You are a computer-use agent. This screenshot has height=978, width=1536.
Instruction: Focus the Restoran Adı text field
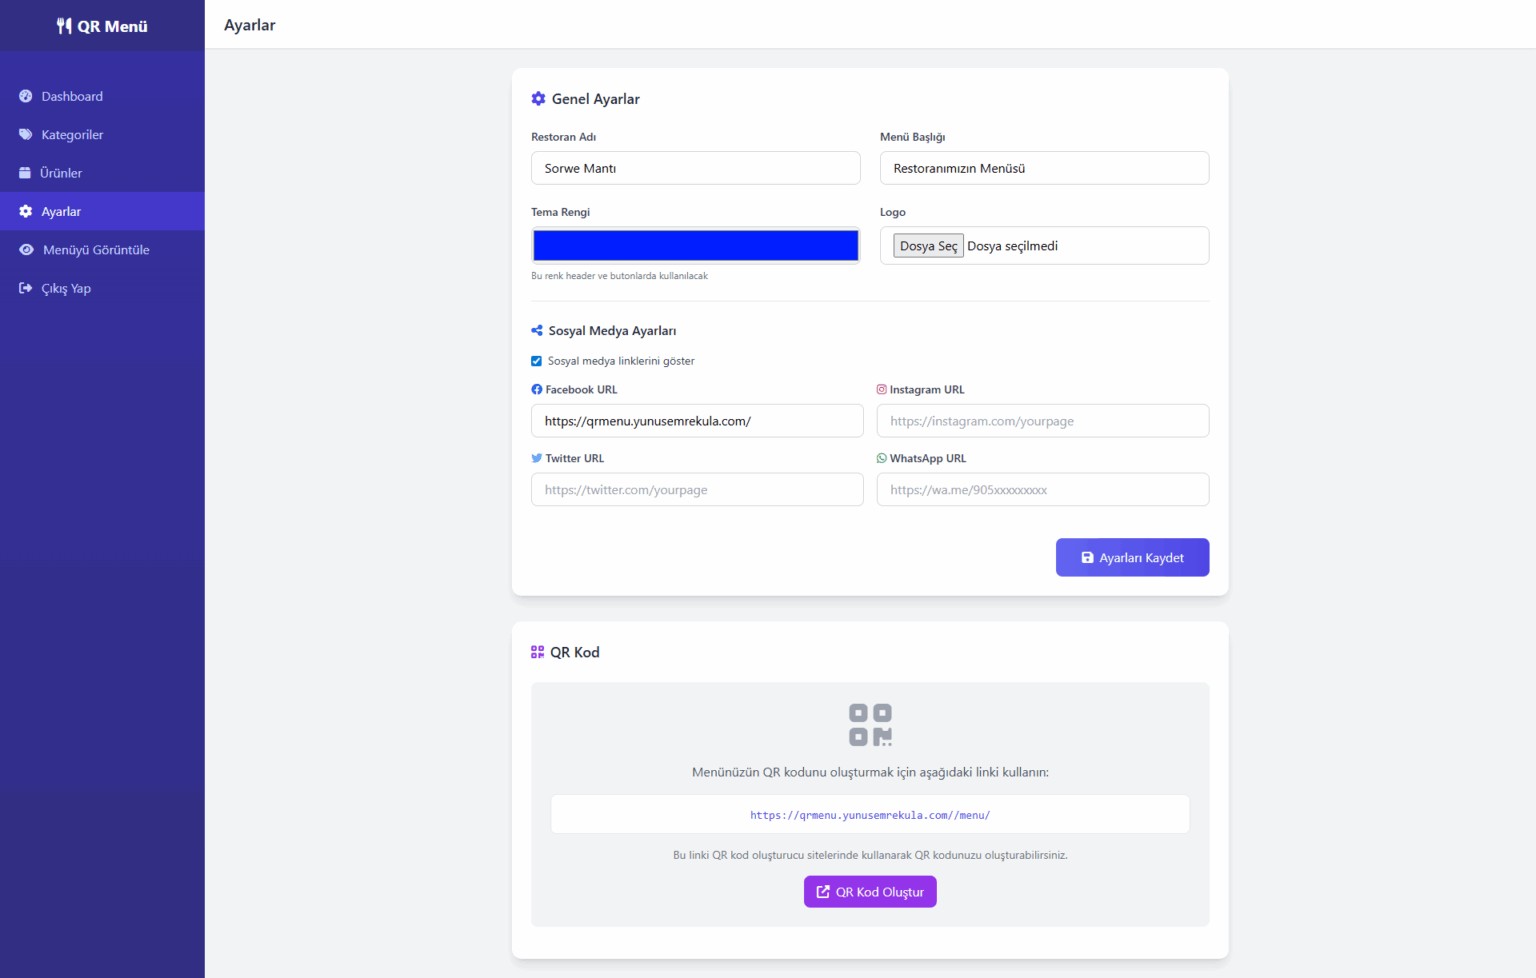pos(695,168)
